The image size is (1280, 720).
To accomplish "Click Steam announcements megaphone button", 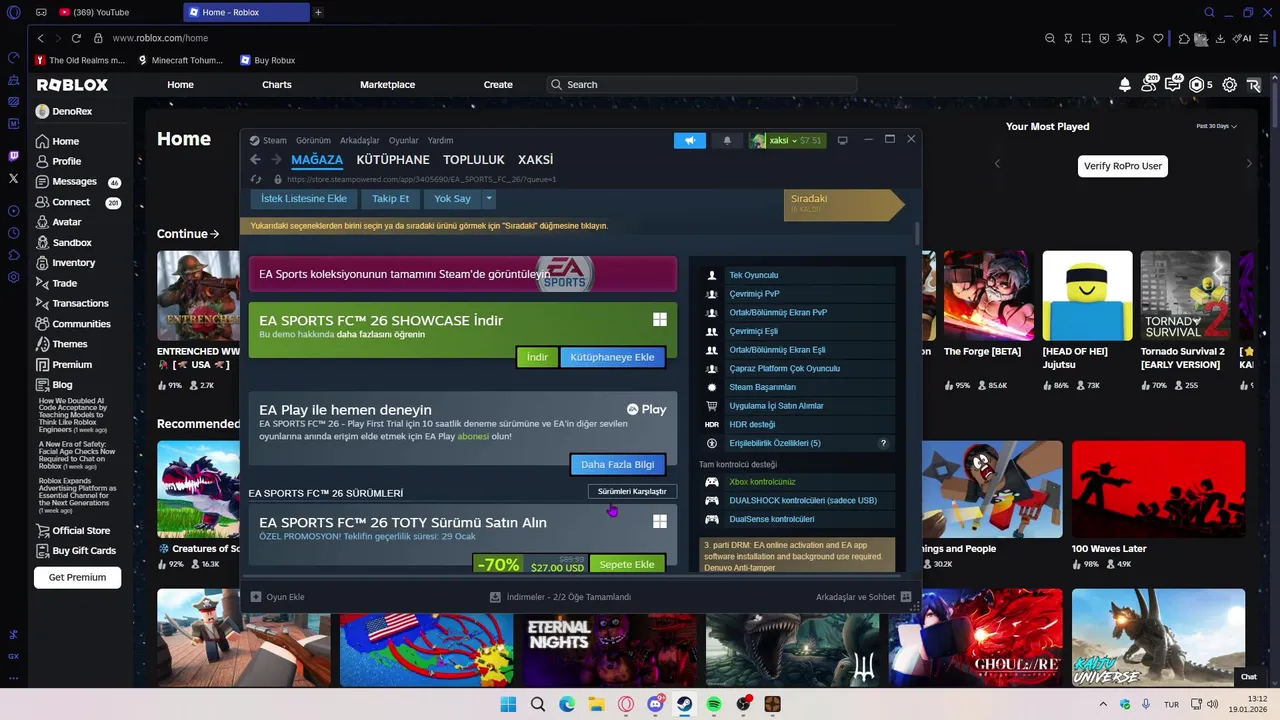I will 689,140.
